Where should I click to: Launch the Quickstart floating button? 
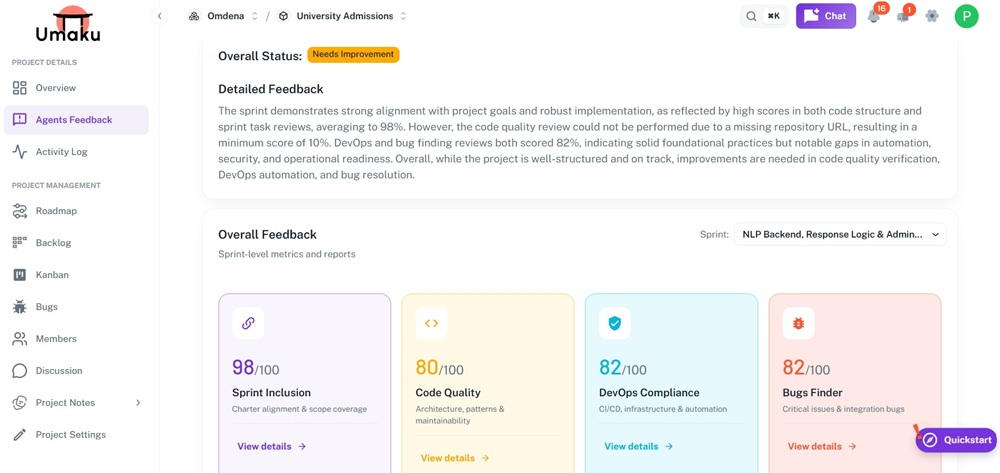click(957, 440)
